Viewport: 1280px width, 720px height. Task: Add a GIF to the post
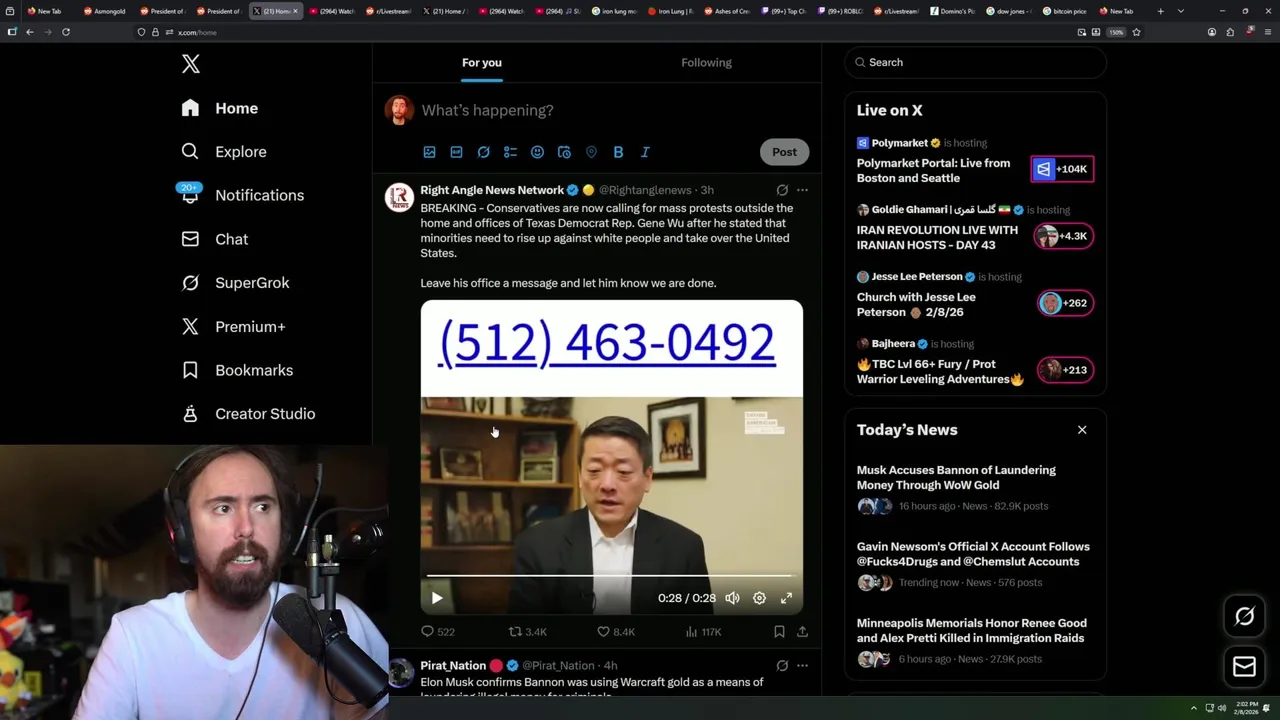click(x=456, y=152)
